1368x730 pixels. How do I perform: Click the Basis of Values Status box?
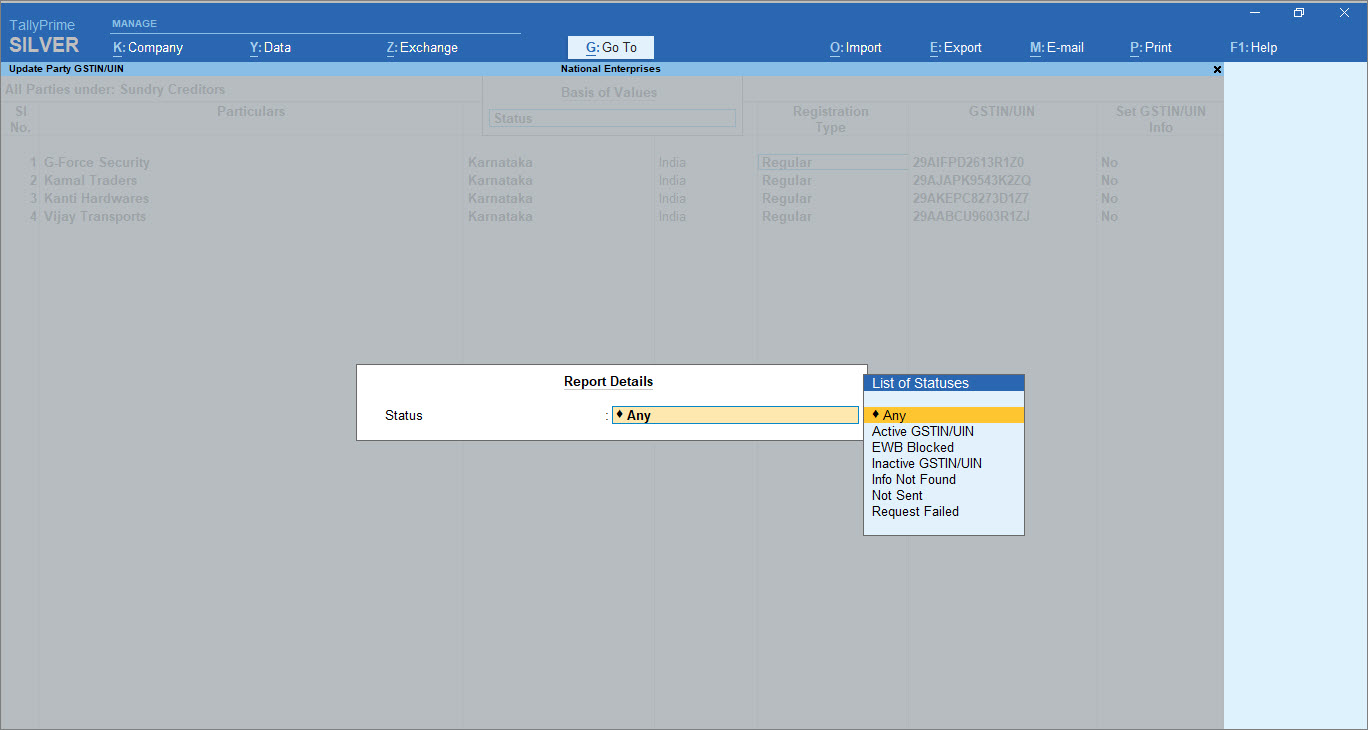(x=612, y=118)
